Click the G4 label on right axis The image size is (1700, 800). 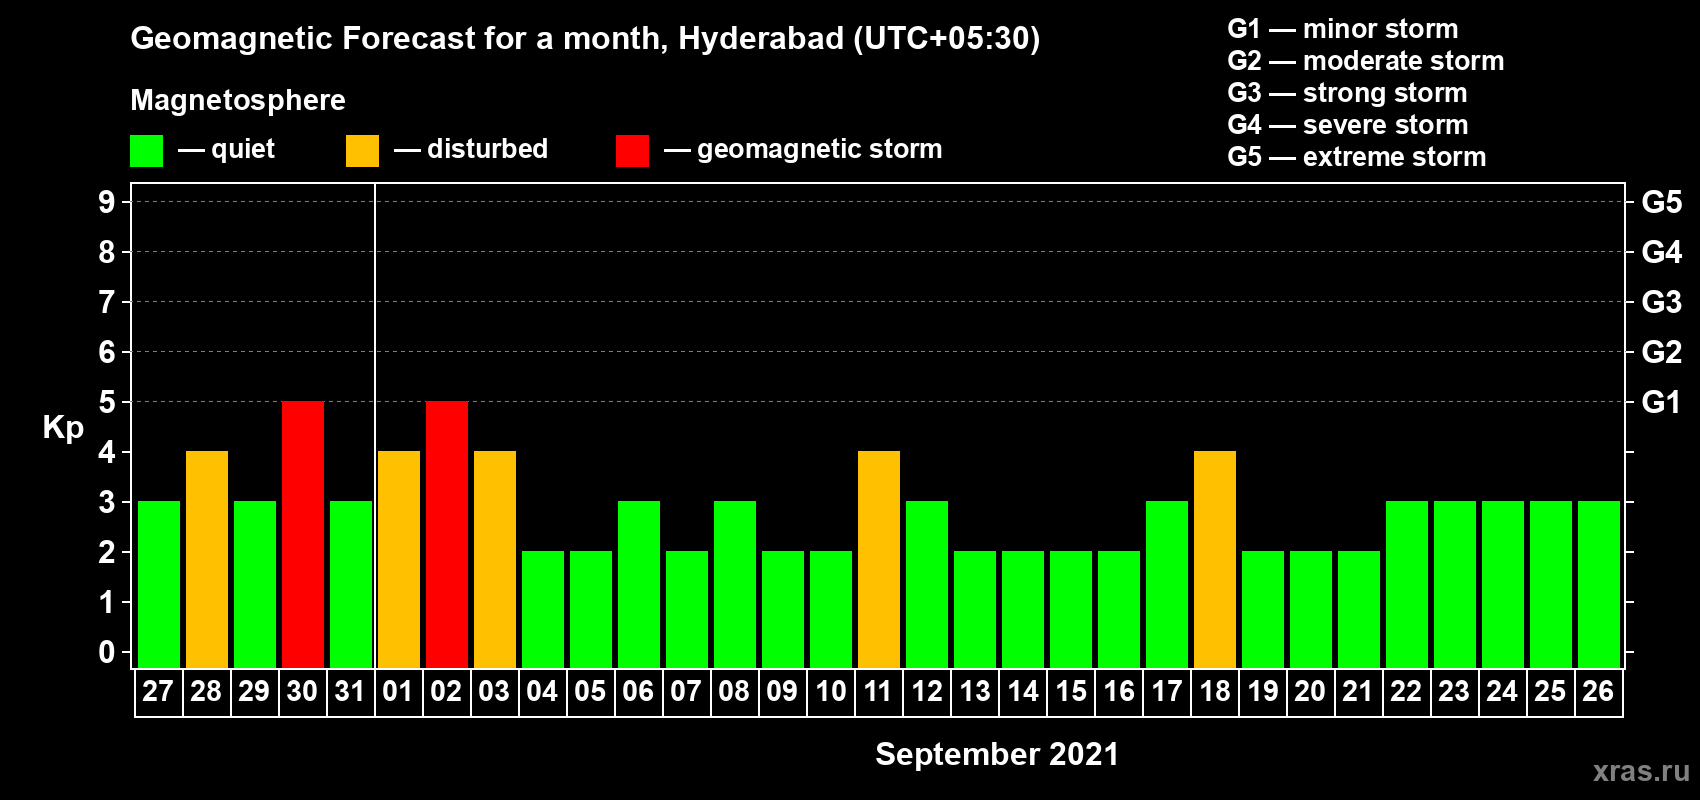coord(1662,252)
